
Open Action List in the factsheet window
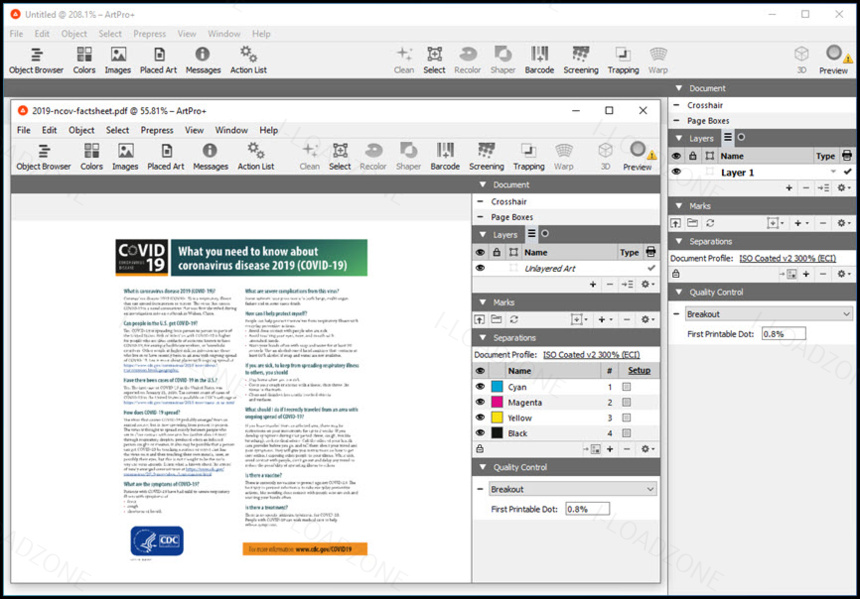[256, 157]
